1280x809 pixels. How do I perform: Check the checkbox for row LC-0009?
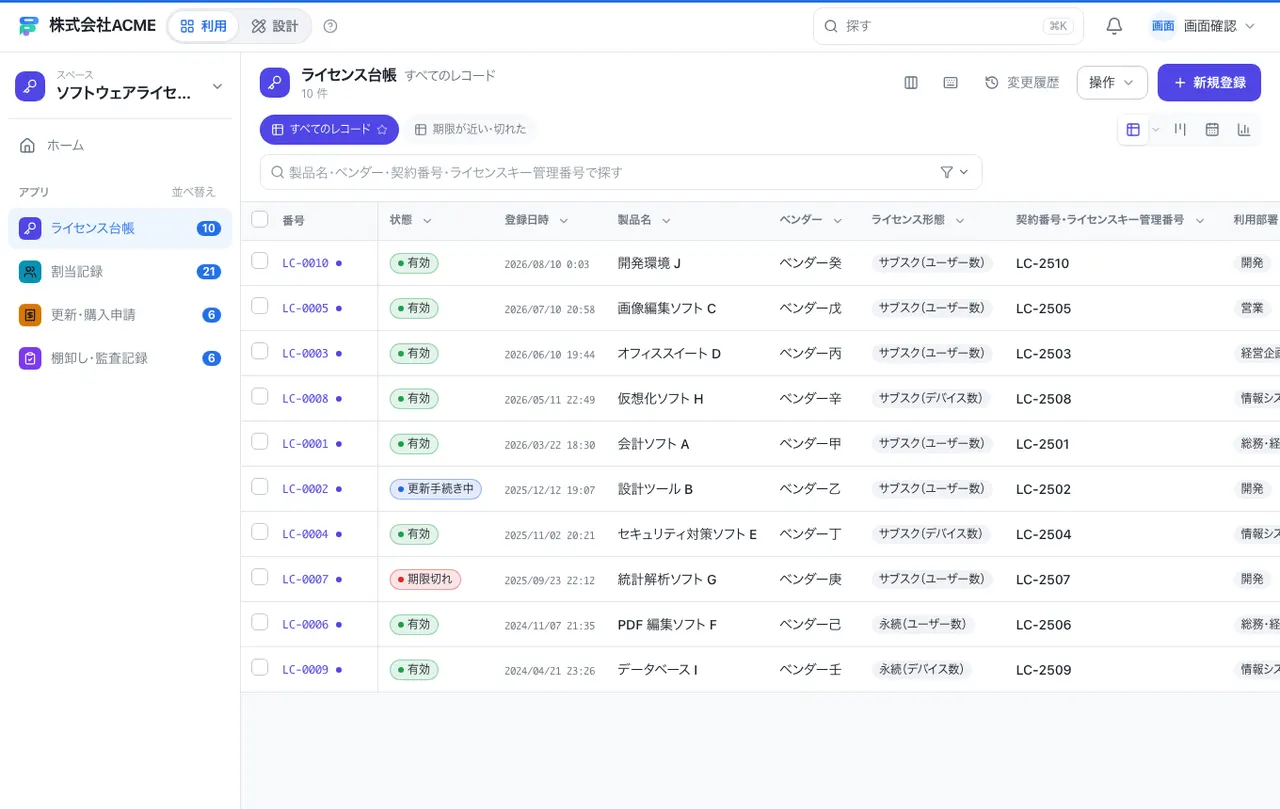tap(260, 667)
